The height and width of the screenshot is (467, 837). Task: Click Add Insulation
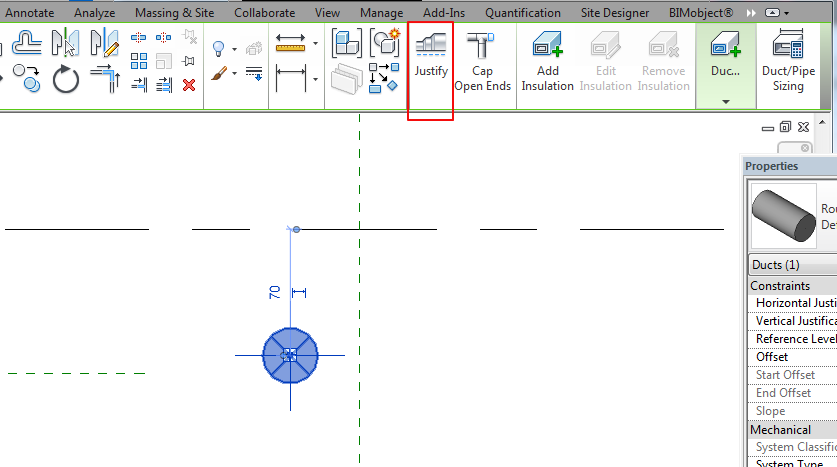[x=547, y=61]
